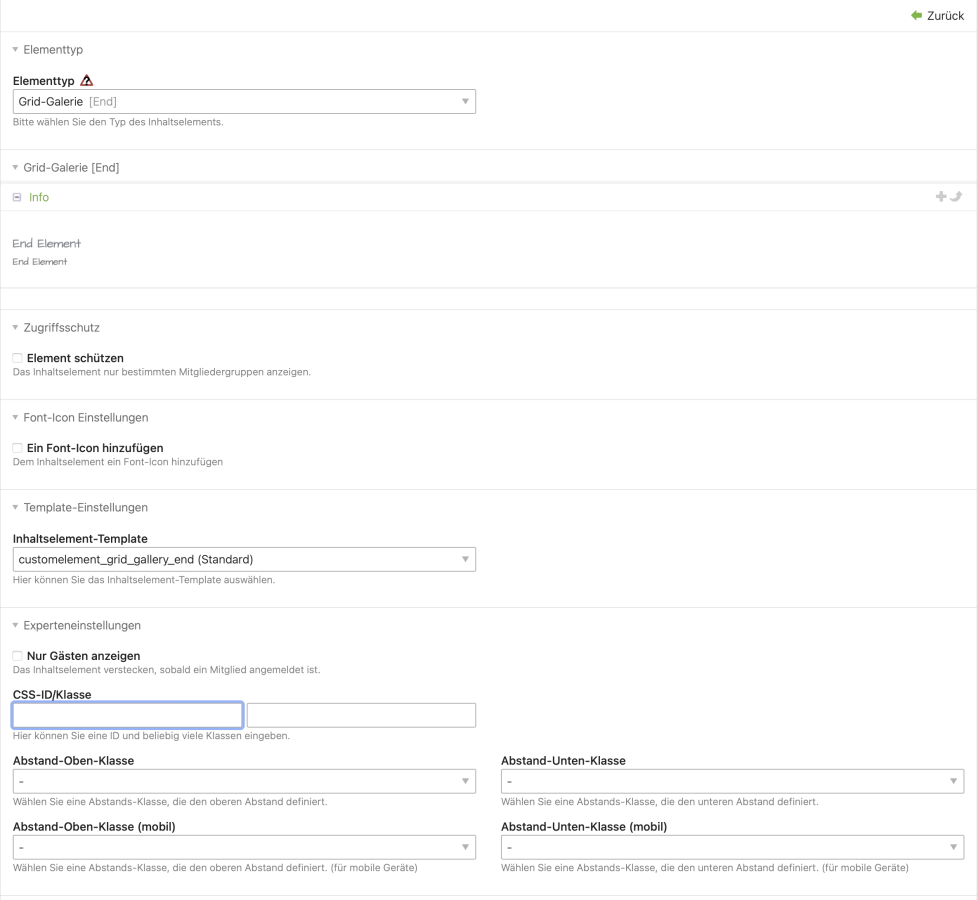This screenshot has height=900, width=978.
Task: Tick the Nur Gästen anzeigen checkbox
Action: coord(17,656)
